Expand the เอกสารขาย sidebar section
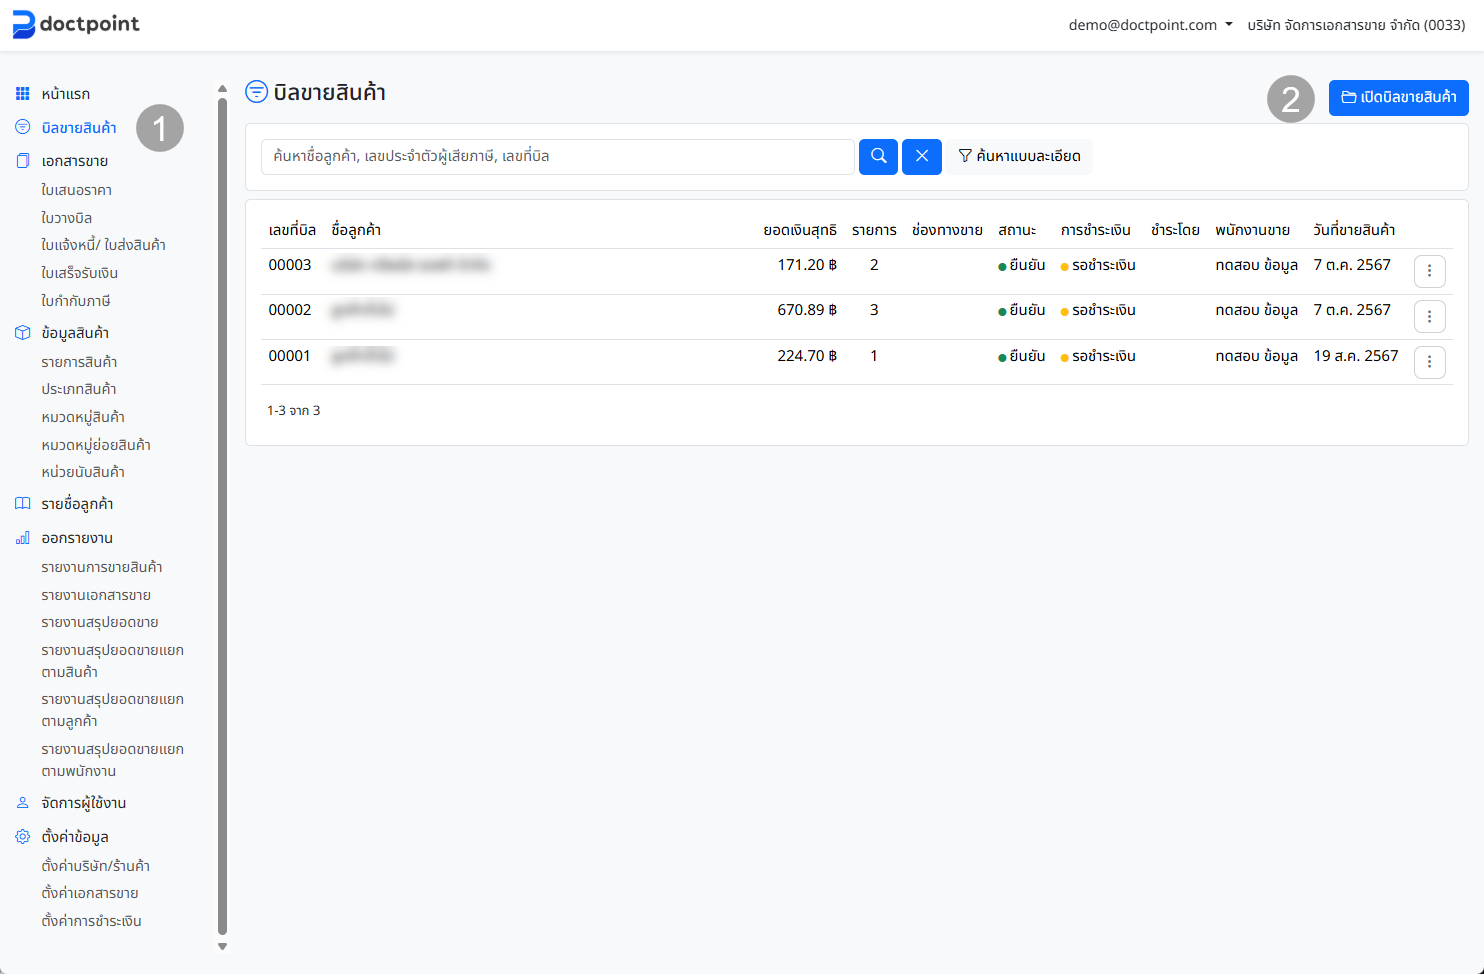Viewport: 1484px width, 974px height. point(74,161)
